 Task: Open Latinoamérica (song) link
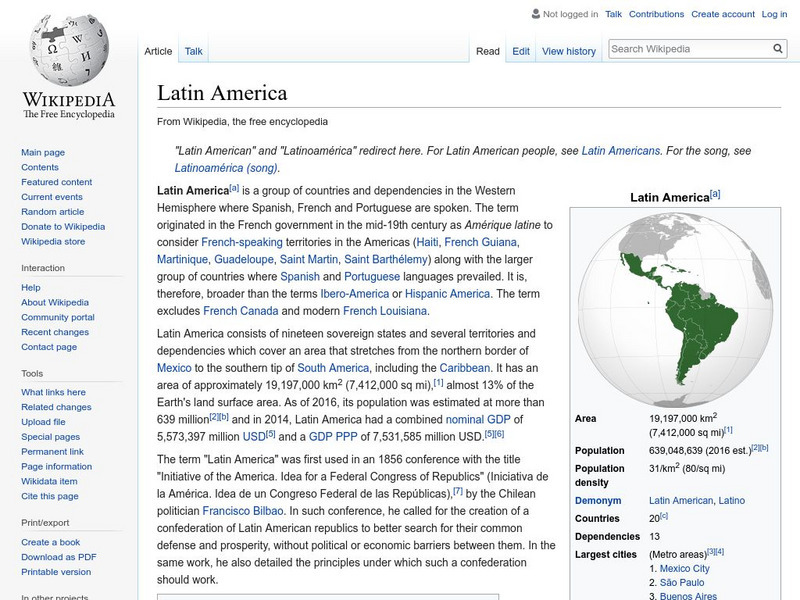(x=226, y=168)
